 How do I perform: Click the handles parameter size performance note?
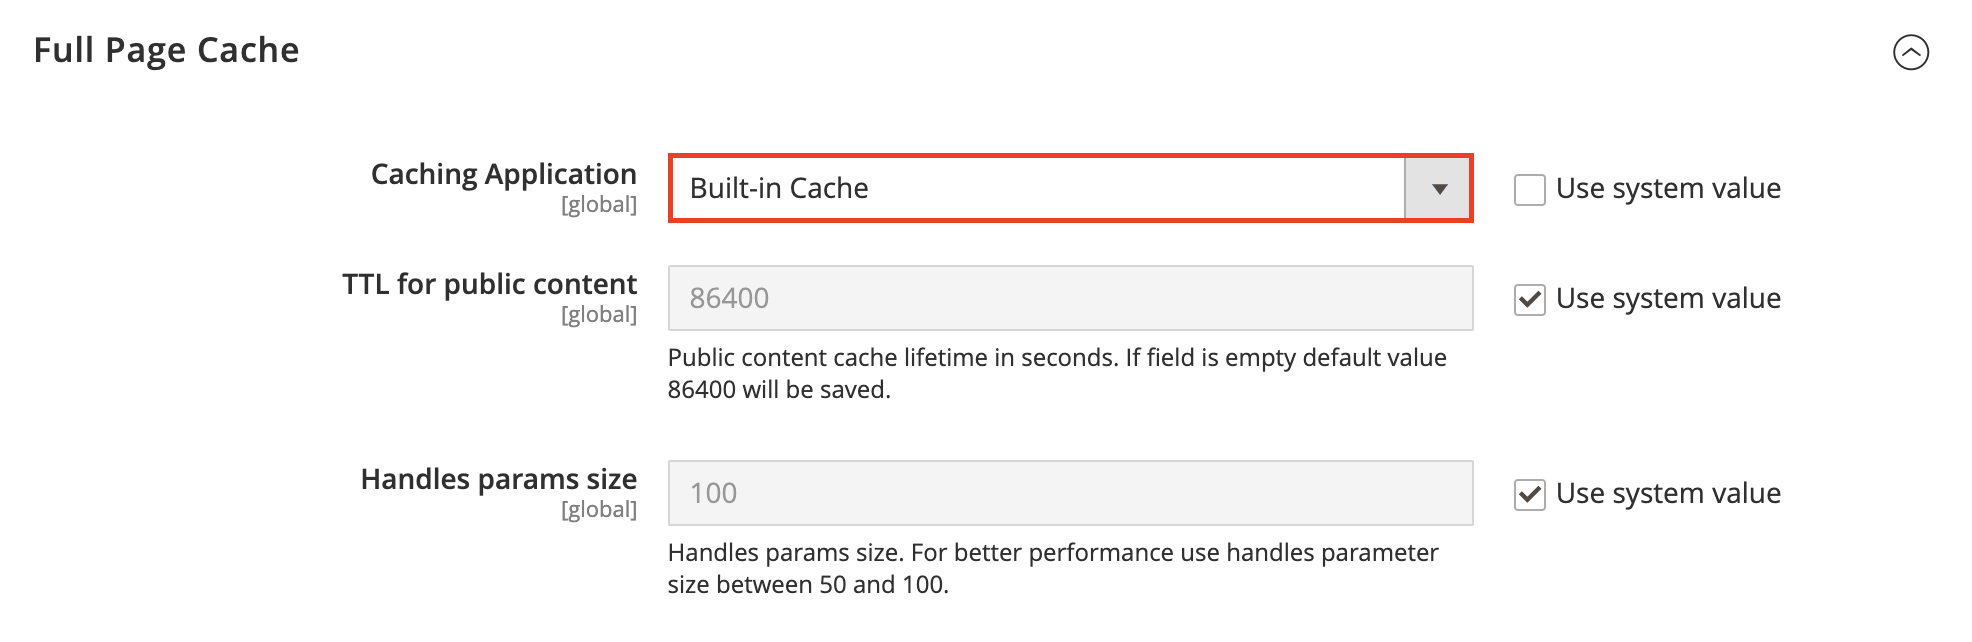coord(1053,568)
